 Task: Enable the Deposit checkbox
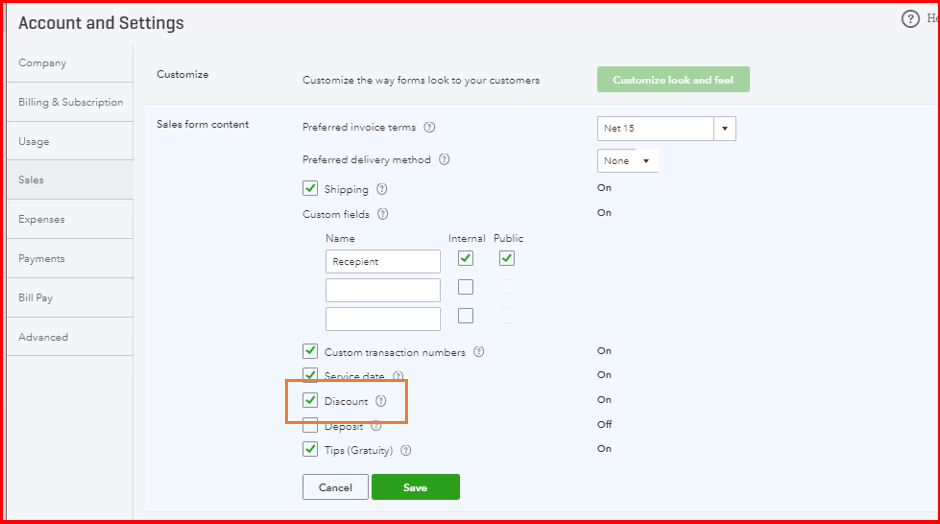pos(310,426)
